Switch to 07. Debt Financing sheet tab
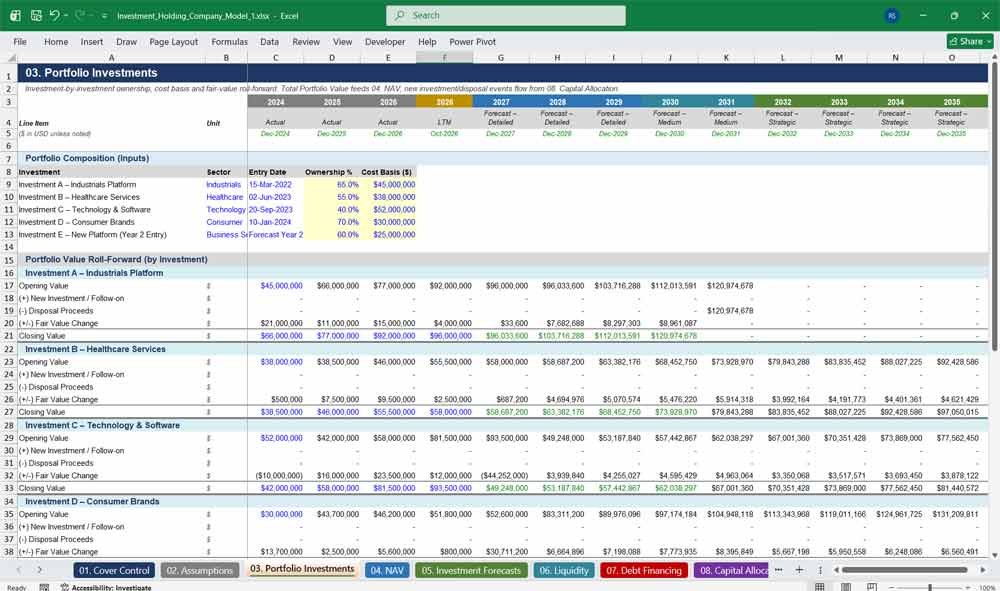 coord(644,571)
